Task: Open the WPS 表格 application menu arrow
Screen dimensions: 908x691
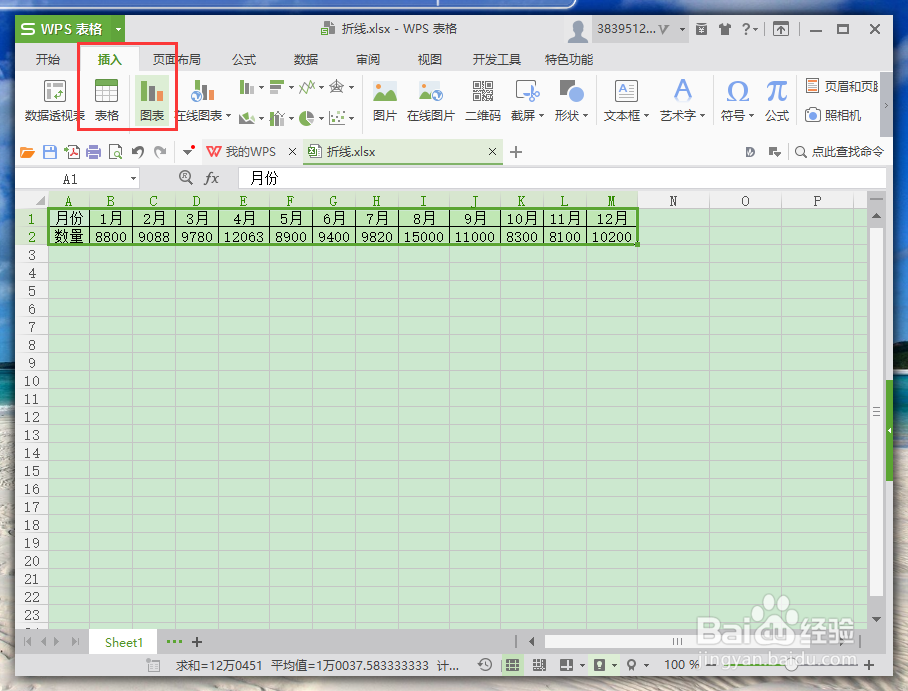Action: click(118, 29)
